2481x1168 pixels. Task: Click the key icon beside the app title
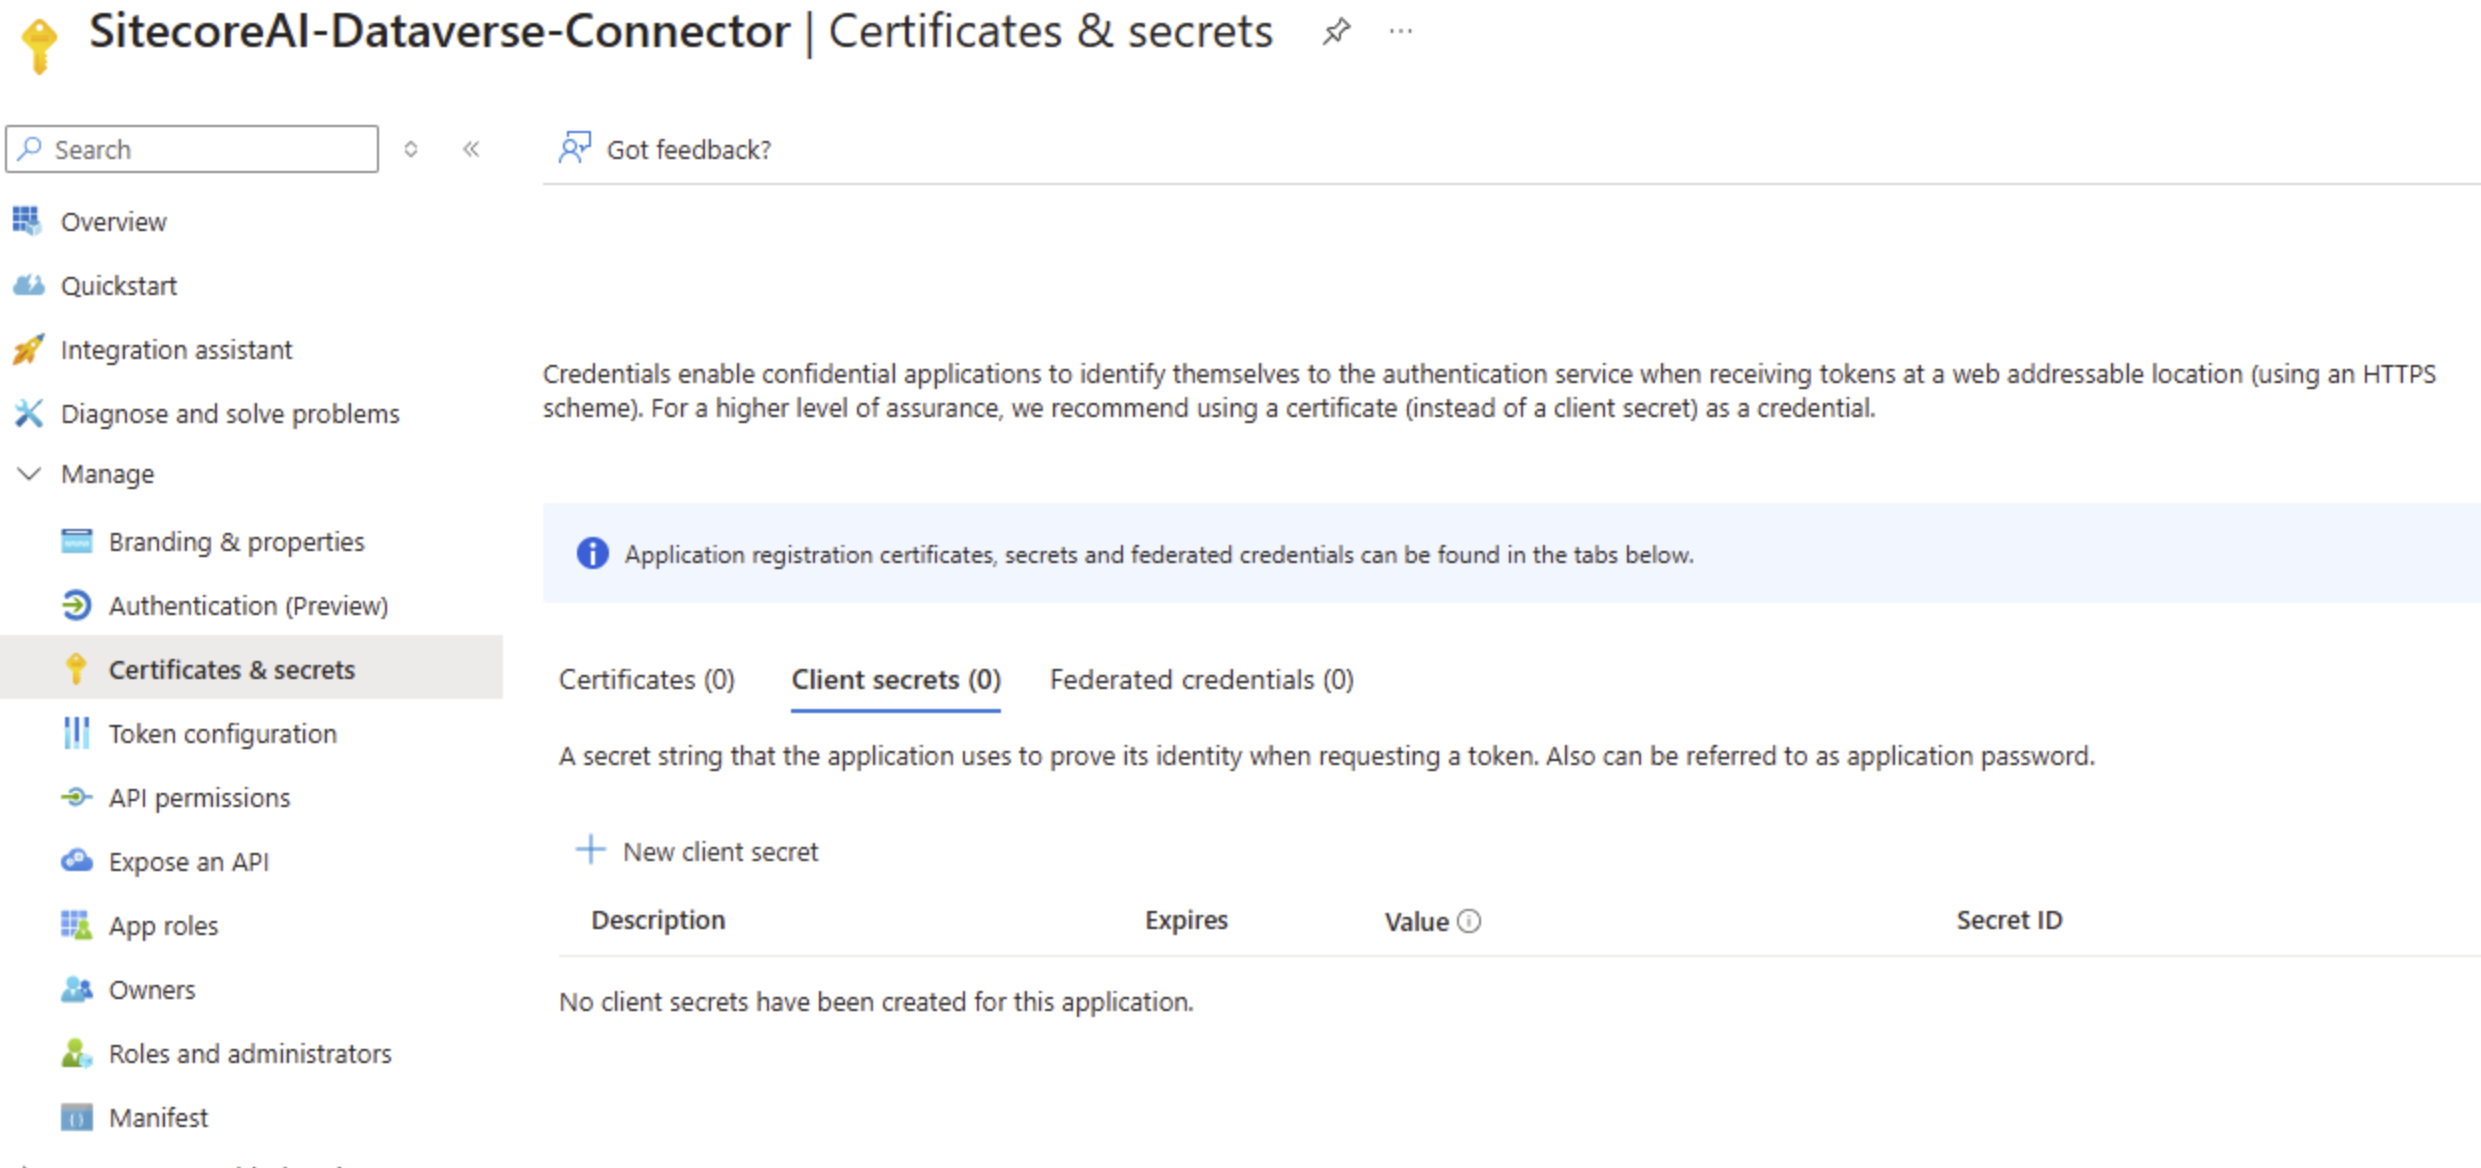point(39,45)
